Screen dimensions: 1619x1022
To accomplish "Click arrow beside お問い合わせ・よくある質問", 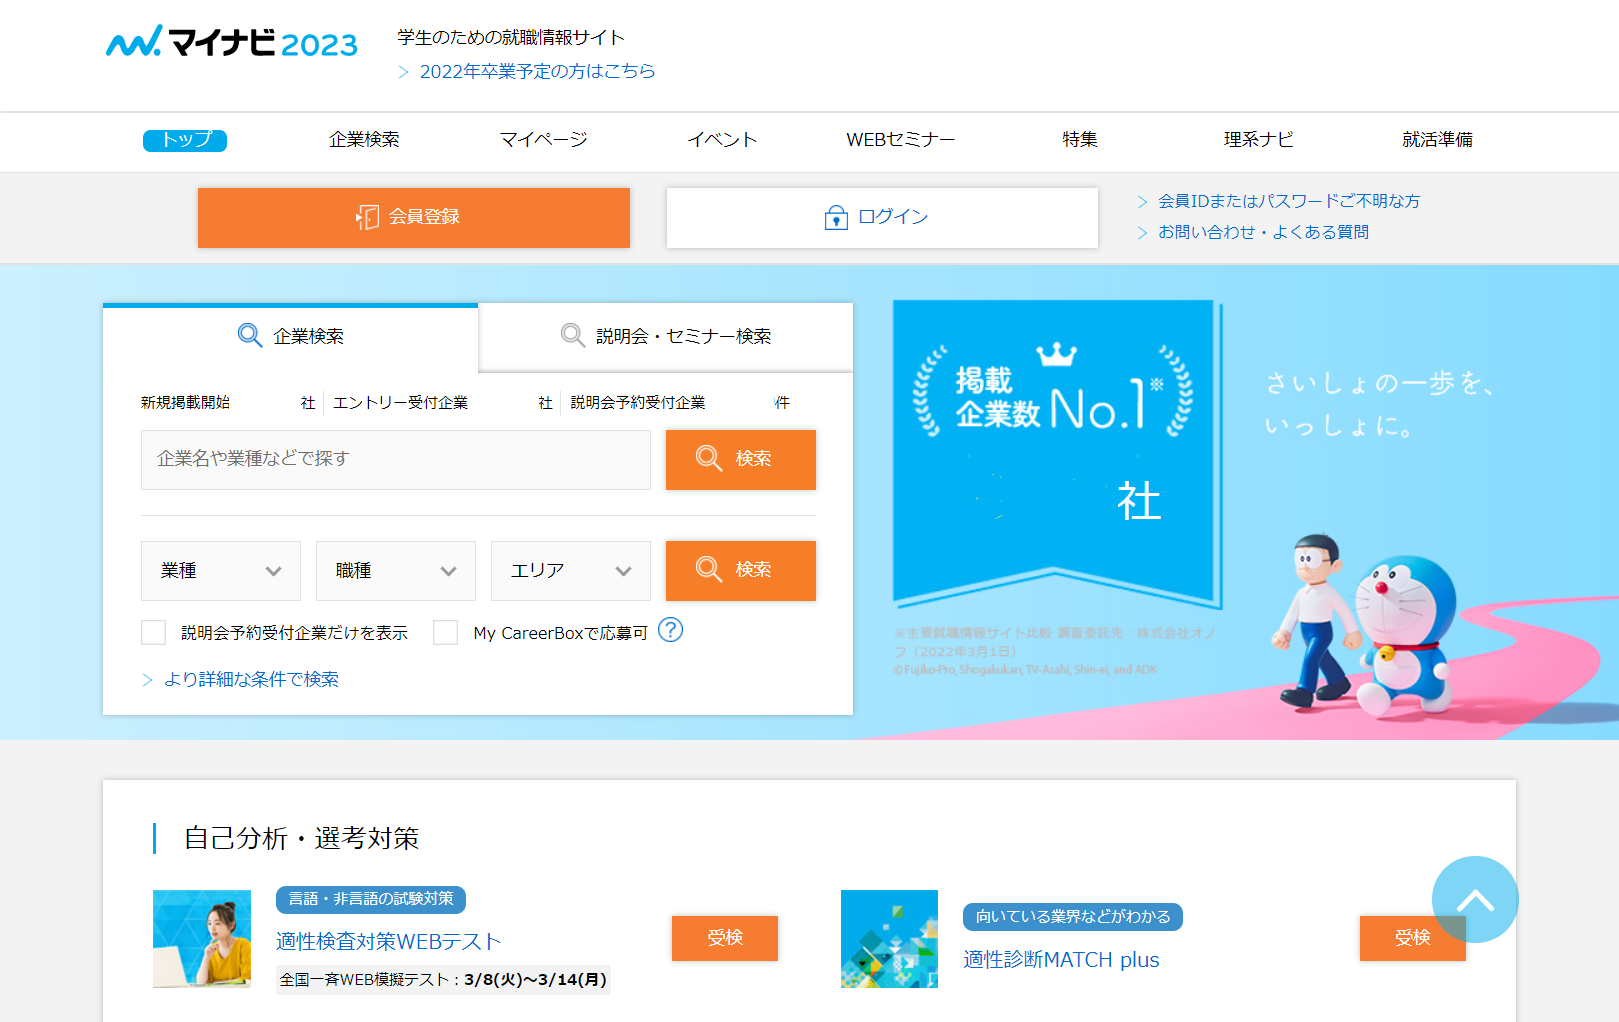I will click(1142, 233).
